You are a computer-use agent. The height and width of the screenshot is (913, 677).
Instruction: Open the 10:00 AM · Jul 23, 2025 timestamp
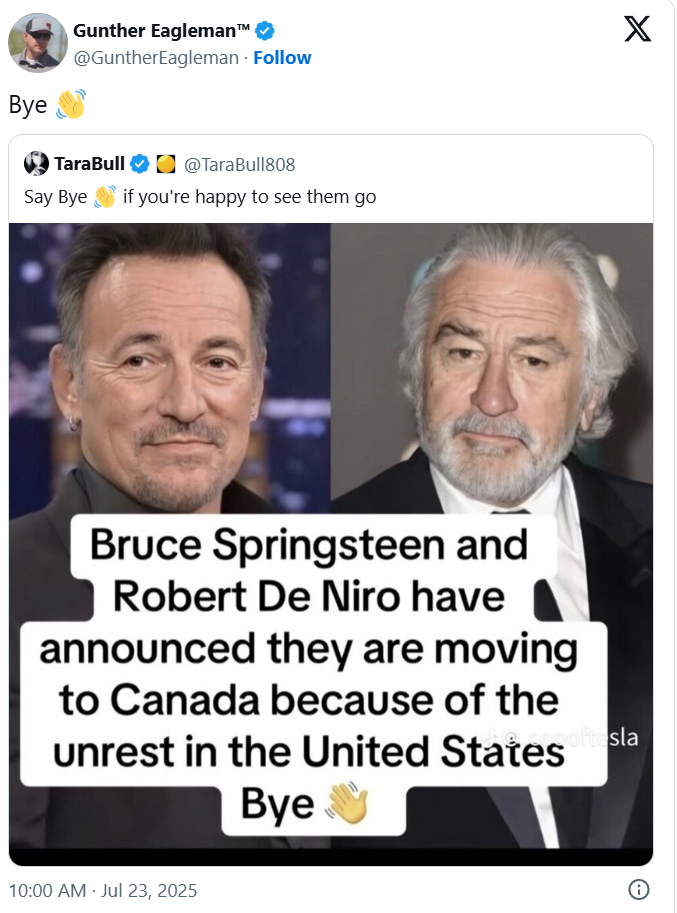pos(103,889)
